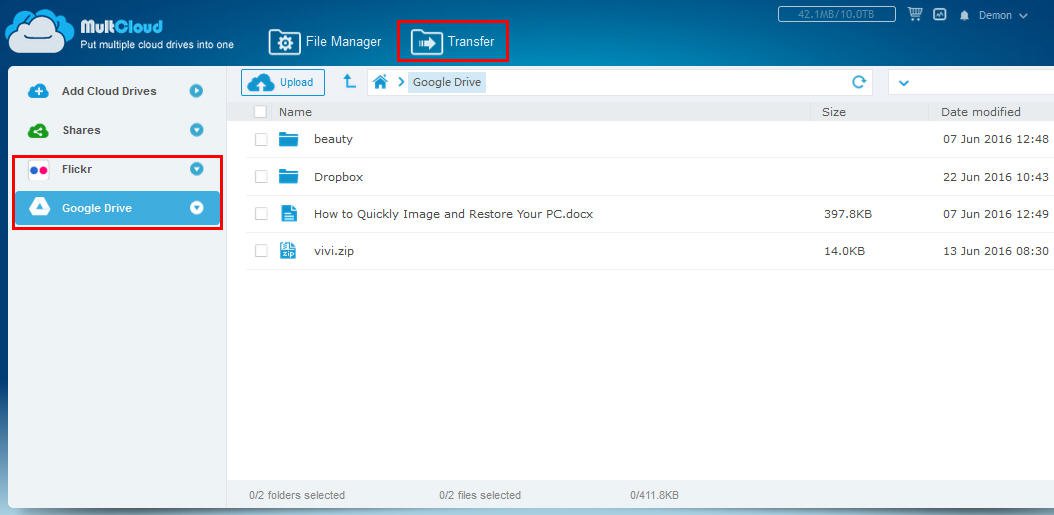Switch to the Transfer tab
The width and height of the screenshot is (1054, 515).
click(453, 42)
